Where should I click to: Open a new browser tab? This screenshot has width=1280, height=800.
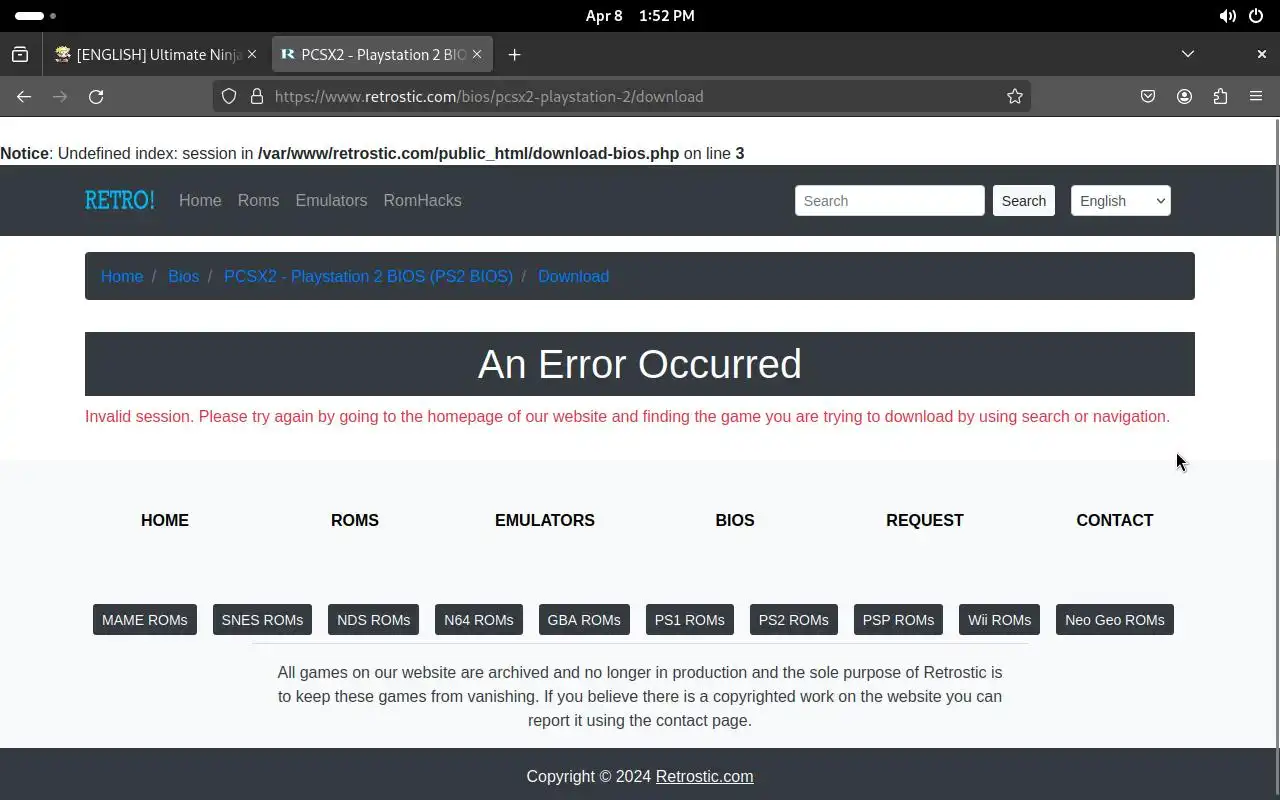514,54
